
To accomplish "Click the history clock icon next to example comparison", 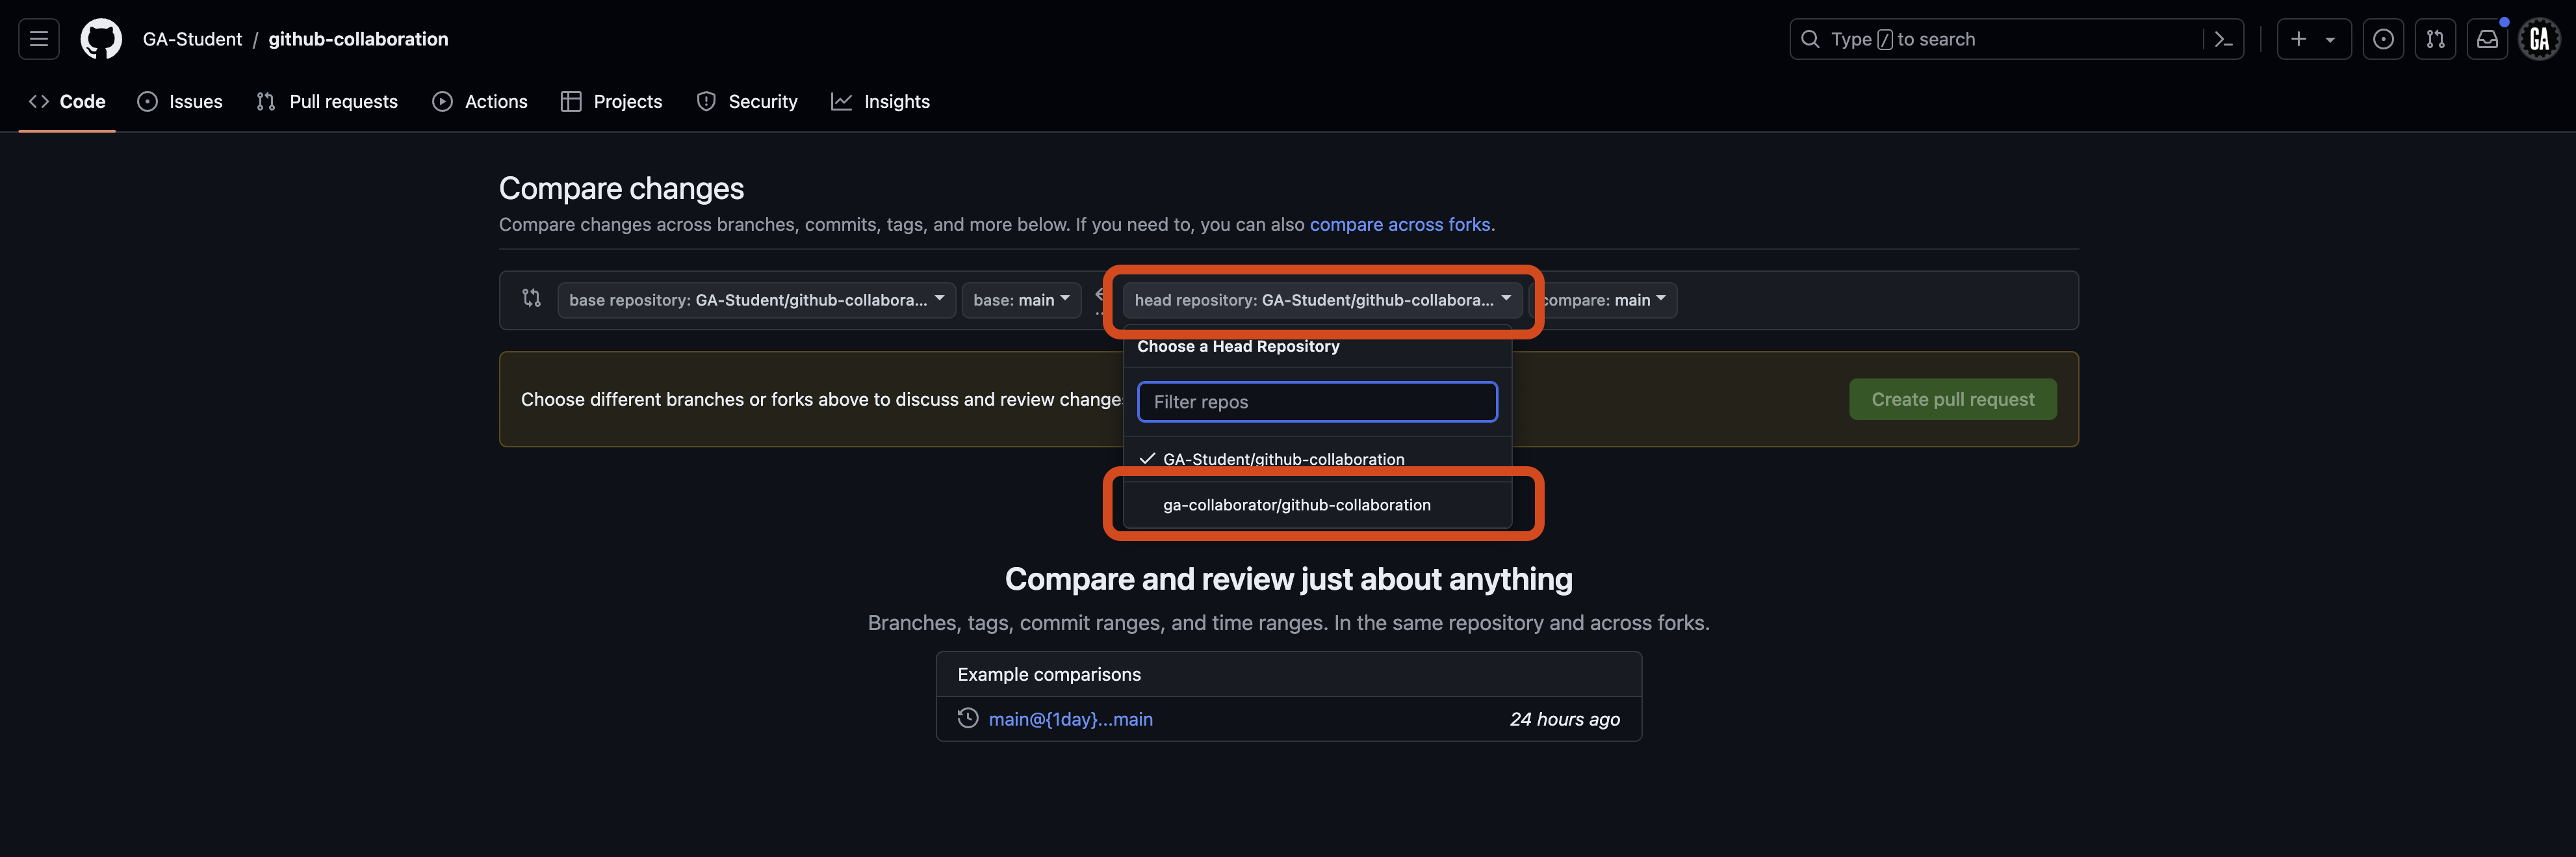I will coord(966,718).
